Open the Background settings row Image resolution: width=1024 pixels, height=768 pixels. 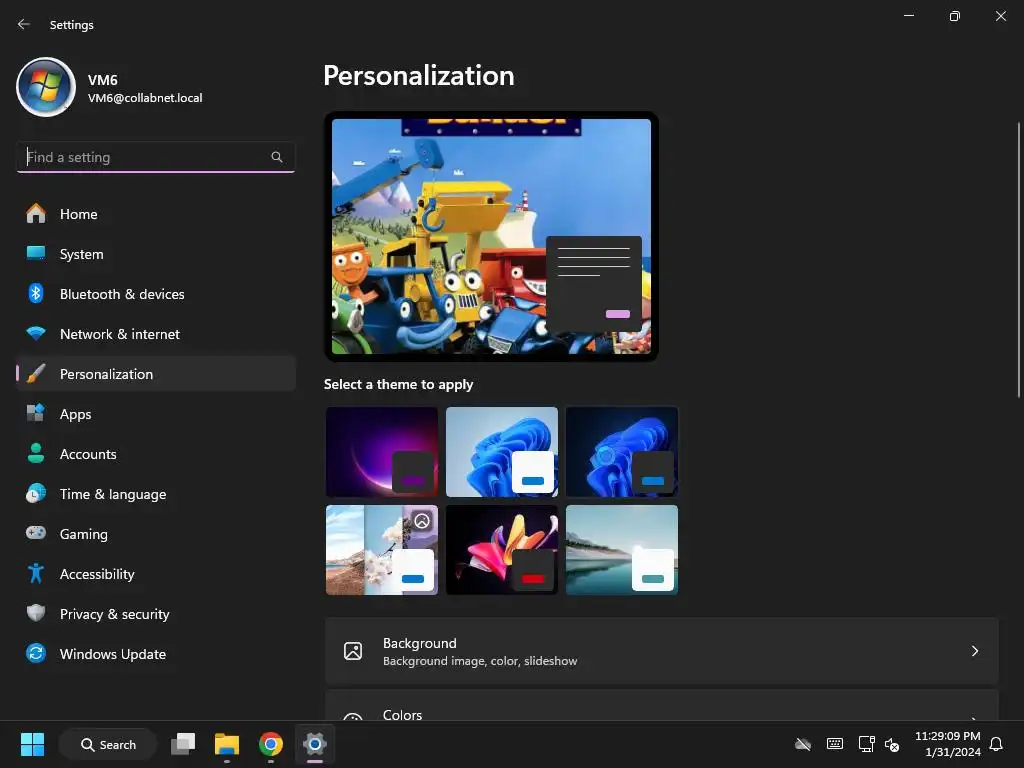662,651
